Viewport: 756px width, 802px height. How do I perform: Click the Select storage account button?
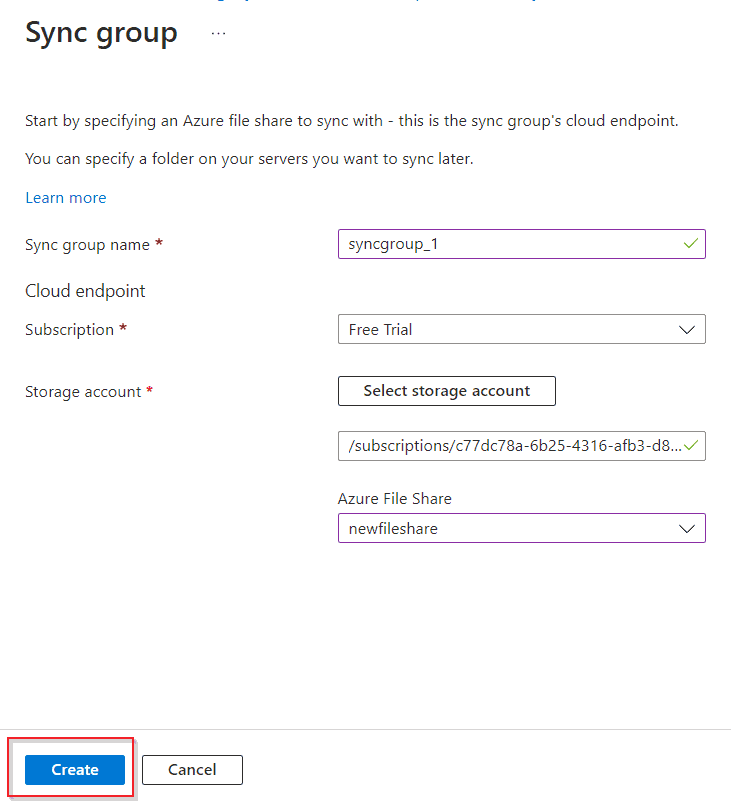click(x=446, y=391)
